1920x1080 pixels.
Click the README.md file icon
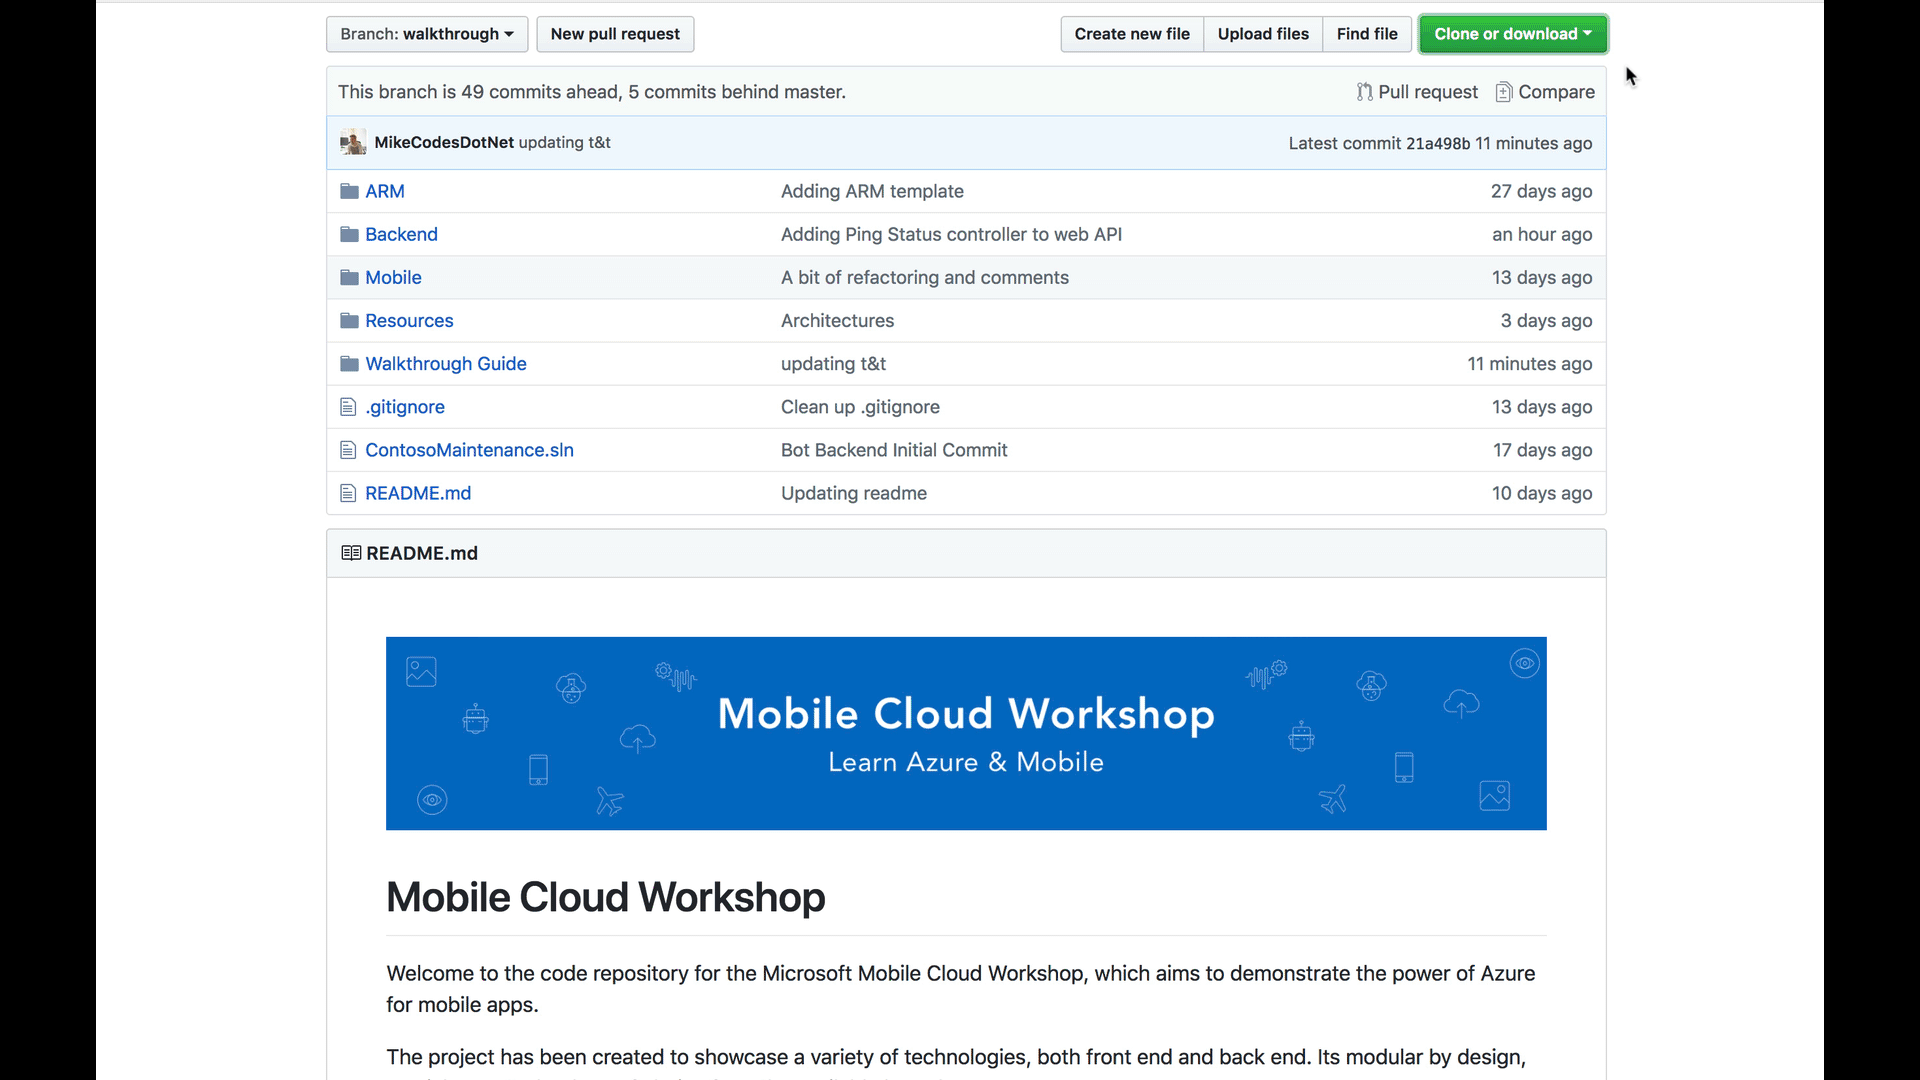[347, 492]
